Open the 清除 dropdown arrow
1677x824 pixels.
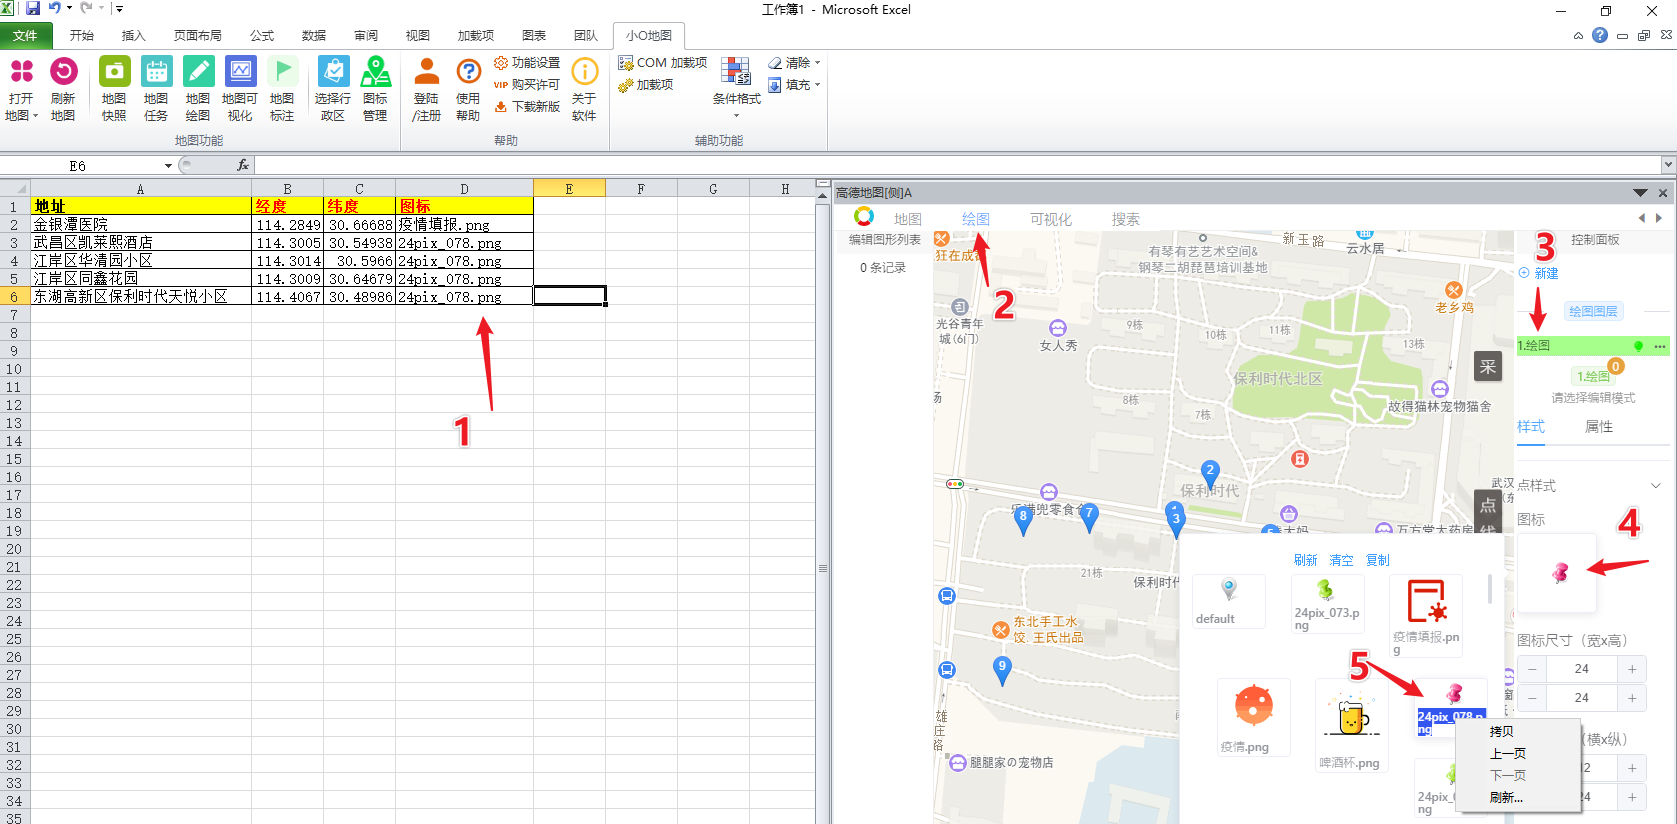pyautogui.click(x=818, y=63)
